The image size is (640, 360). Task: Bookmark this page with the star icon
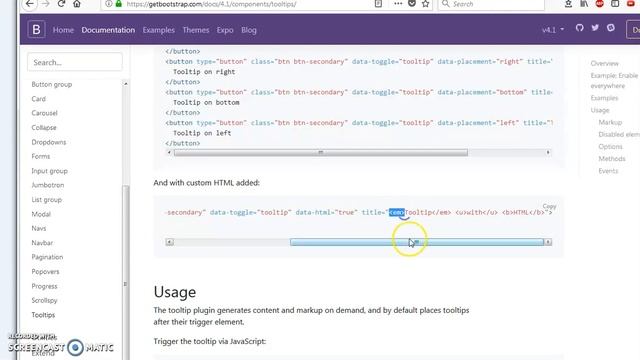click(425, 4)
